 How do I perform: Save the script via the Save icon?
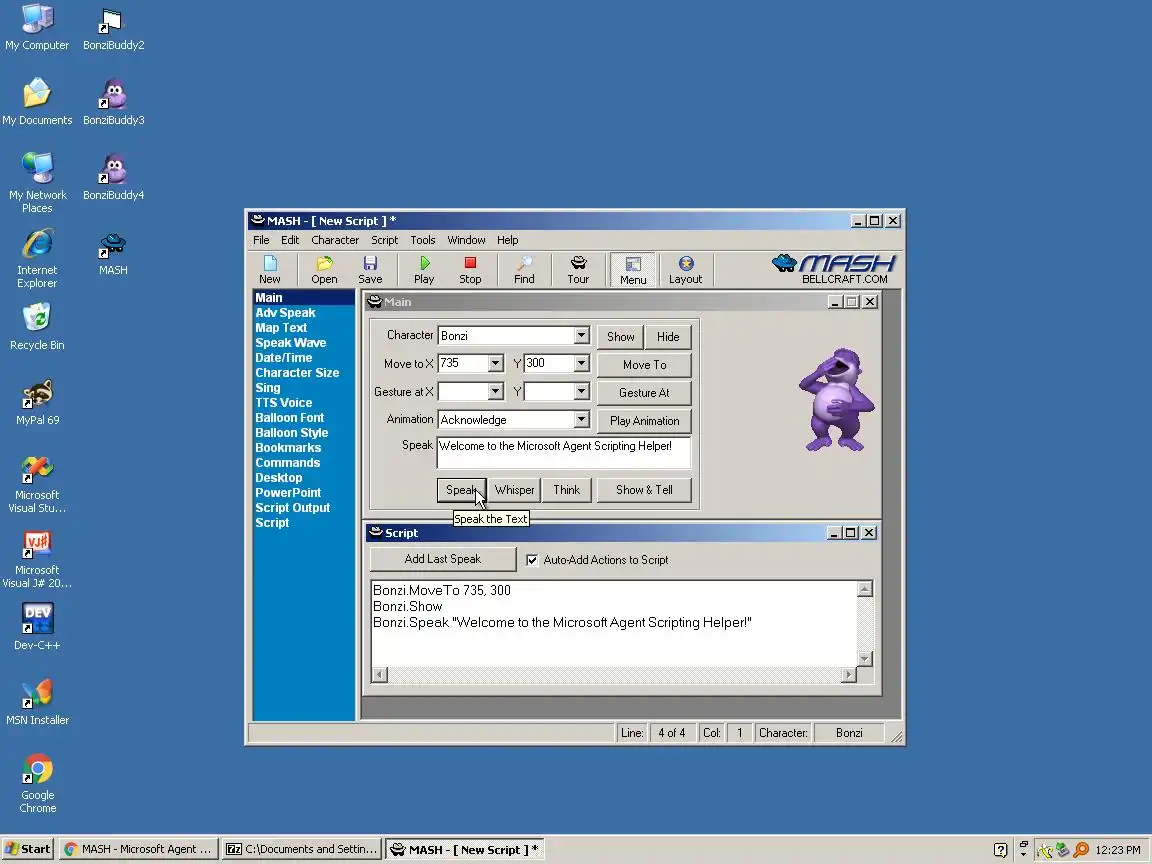point(370,270)
